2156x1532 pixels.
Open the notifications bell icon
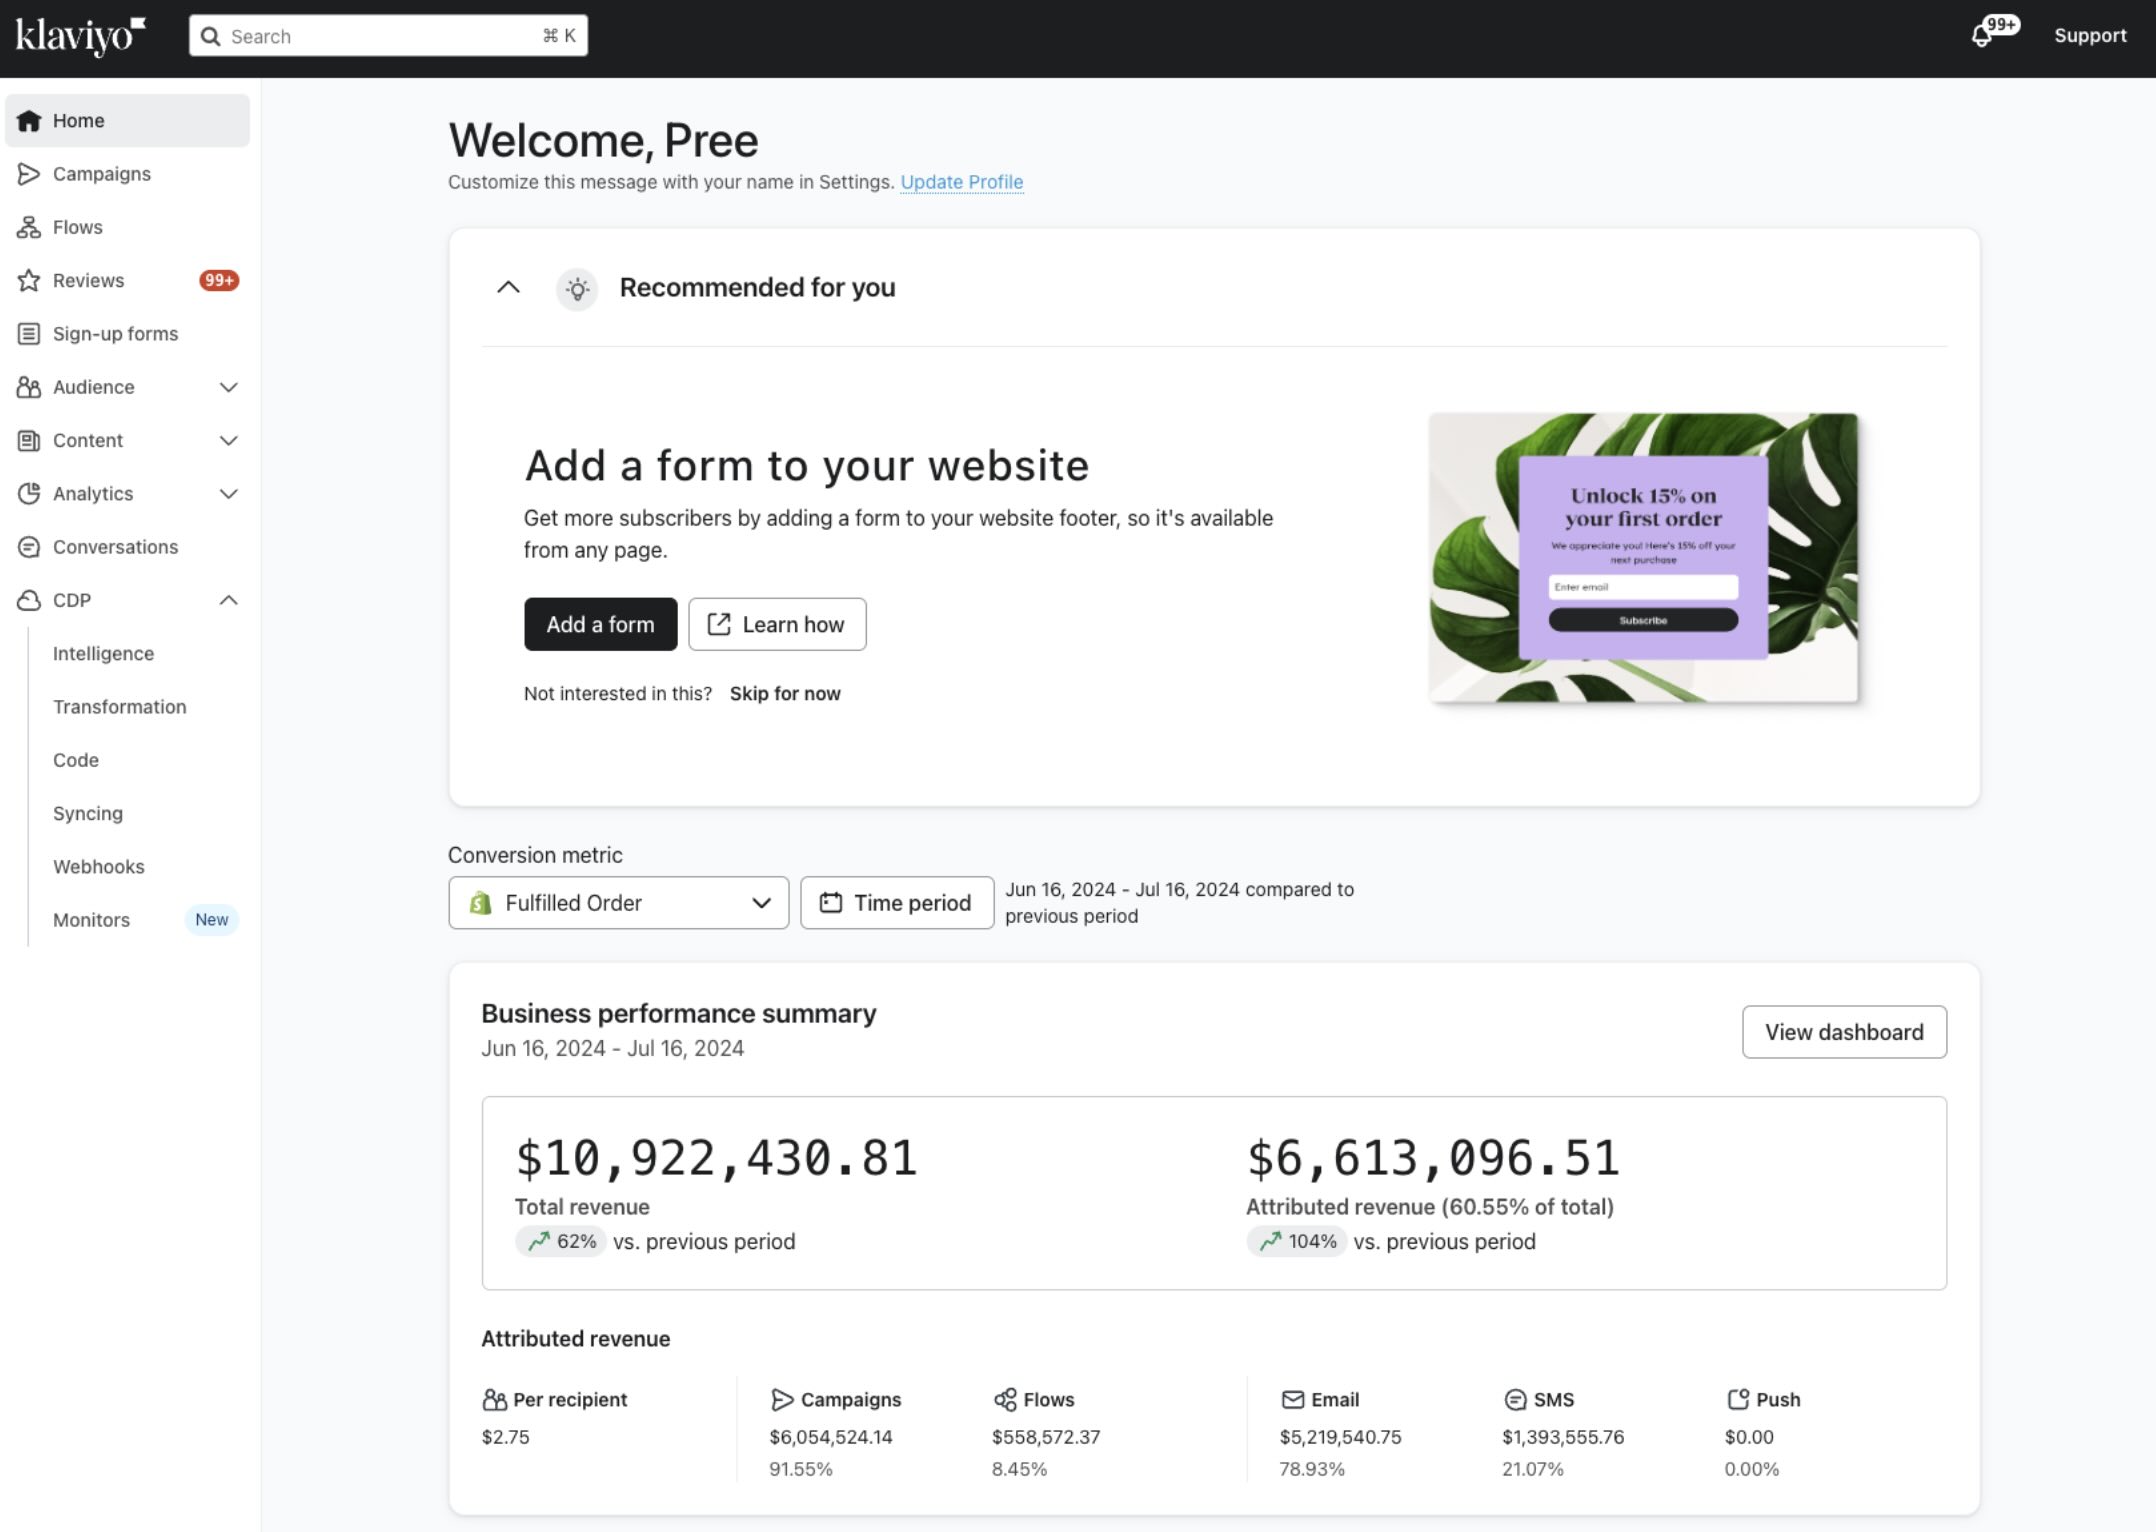click(1983, 35)
